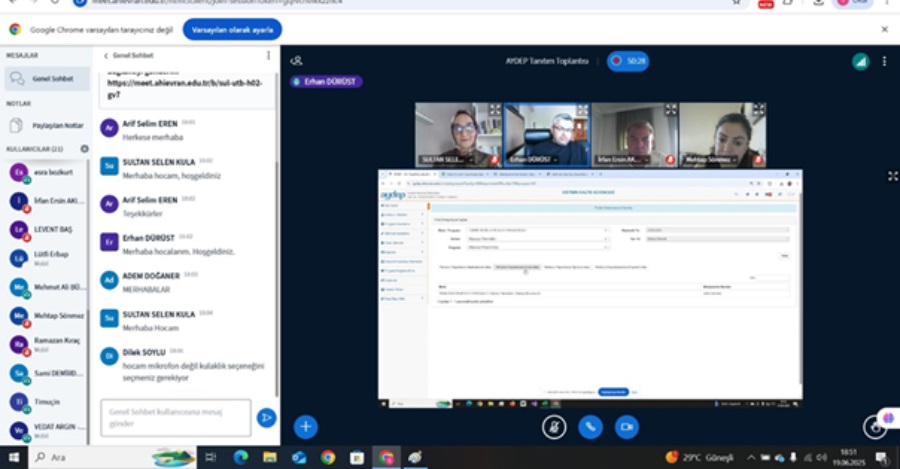Hide the user list panel icon
Screen dimensions: 900x469
[296, 61]
